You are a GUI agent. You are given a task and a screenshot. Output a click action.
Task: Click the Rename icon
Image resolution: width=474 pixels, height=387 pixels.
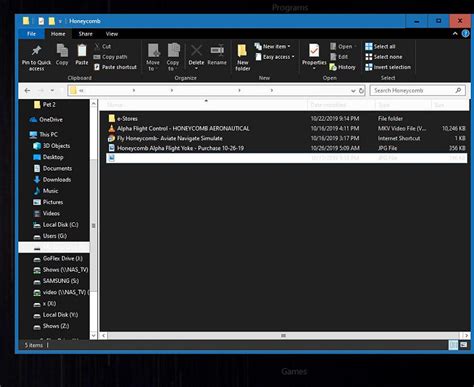217,50
